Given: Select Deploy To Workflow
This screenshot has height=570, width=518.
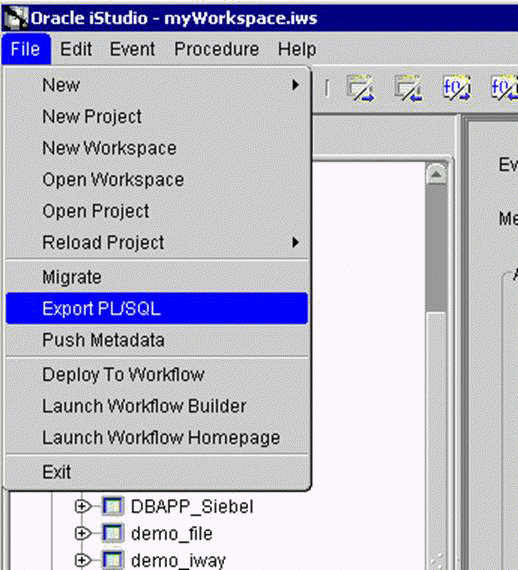Looking at the screenshot, I should [157, 374].
